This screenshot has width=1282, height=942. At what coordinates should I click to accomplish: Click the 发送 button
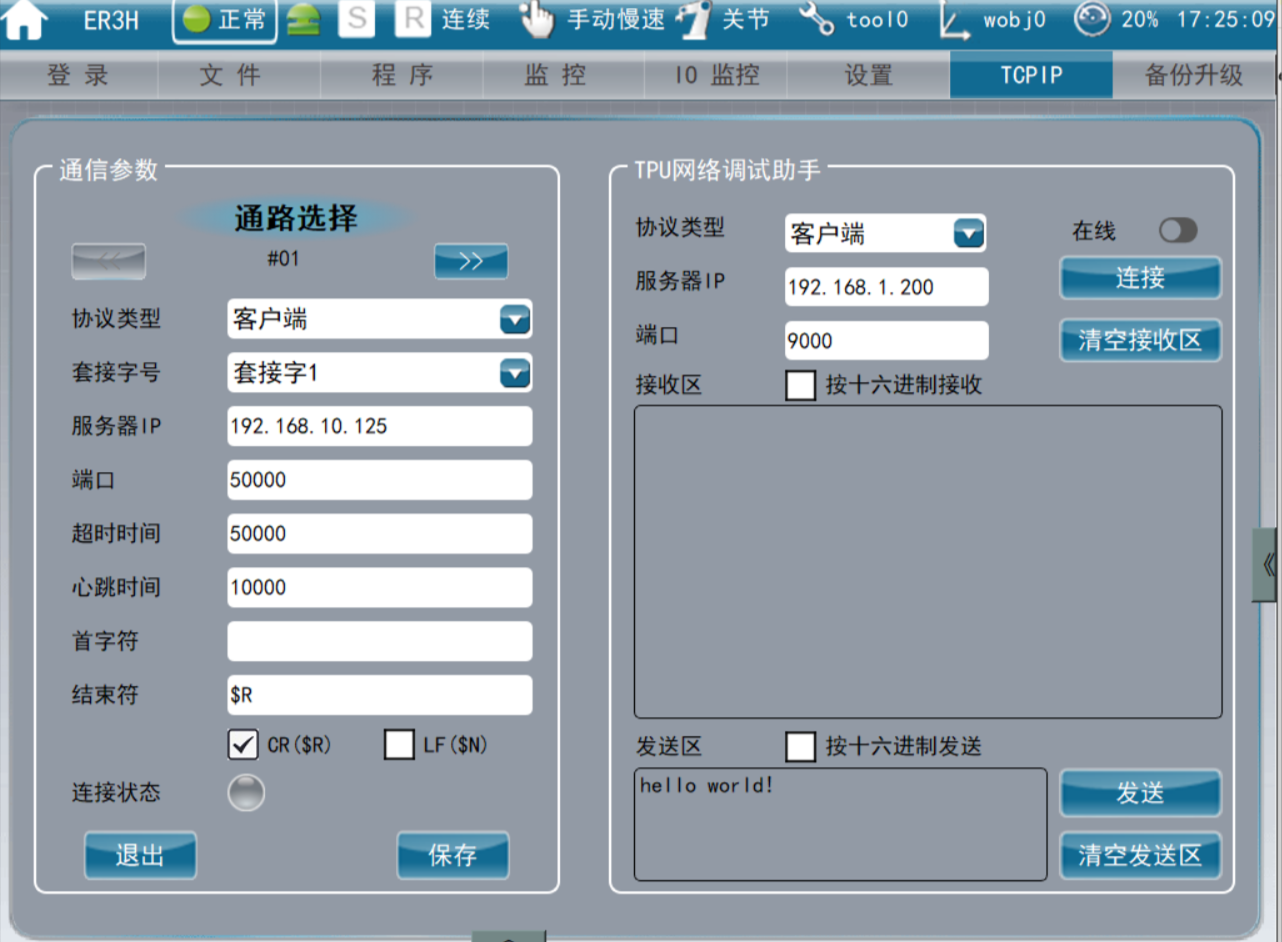pyautogui.click(x=1141, y=793)
